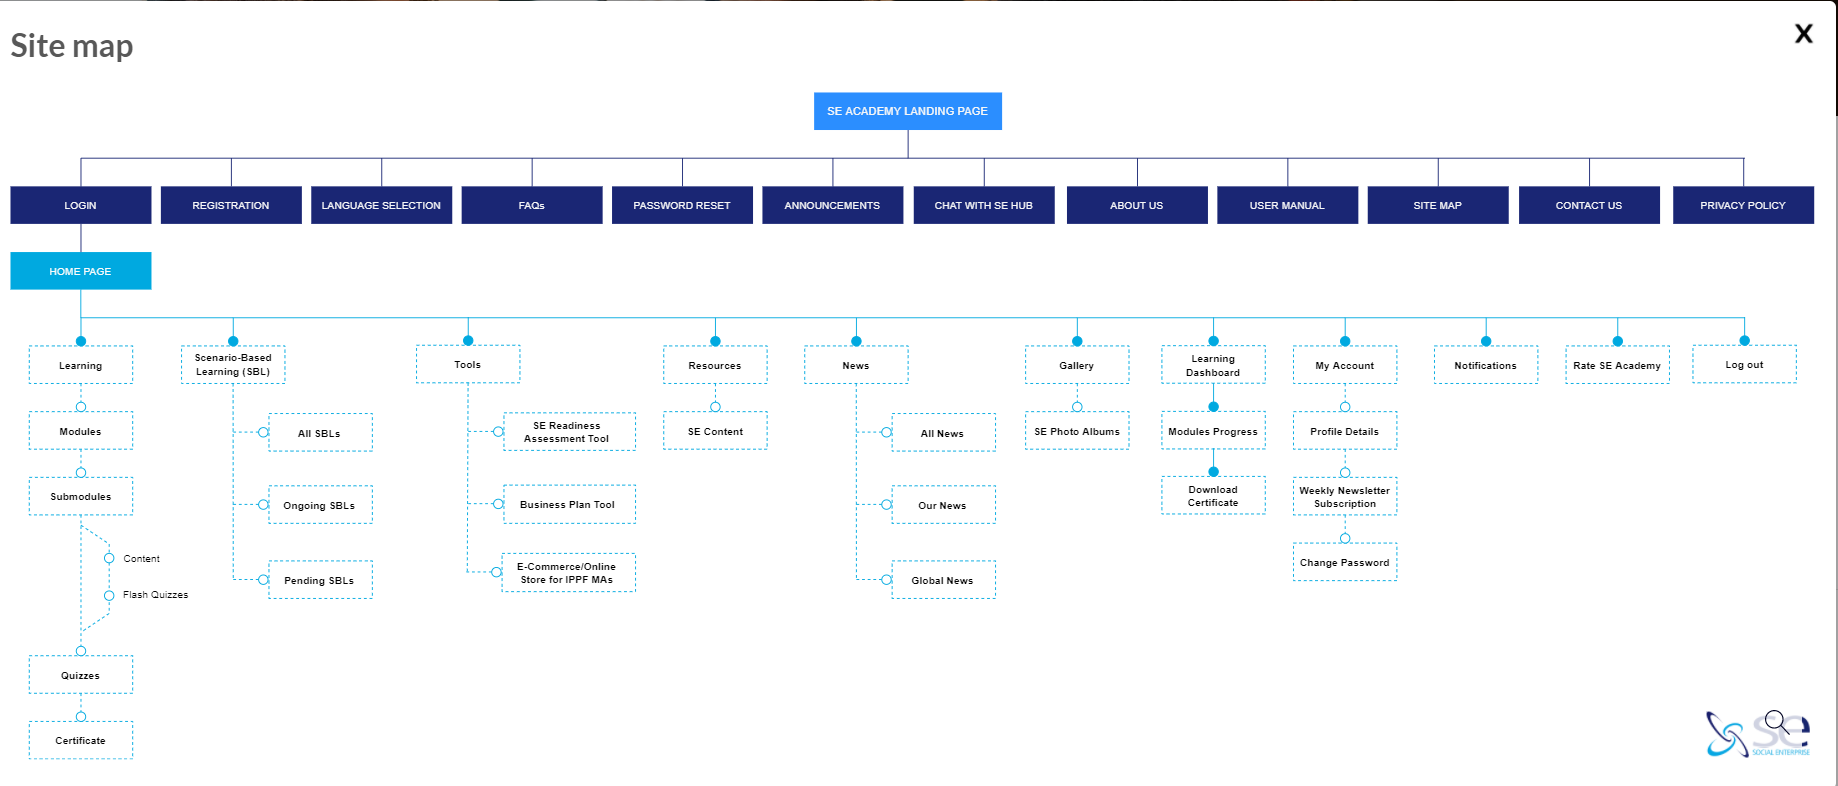
Task: Select the Language Selection box
Action: point(381,205)
